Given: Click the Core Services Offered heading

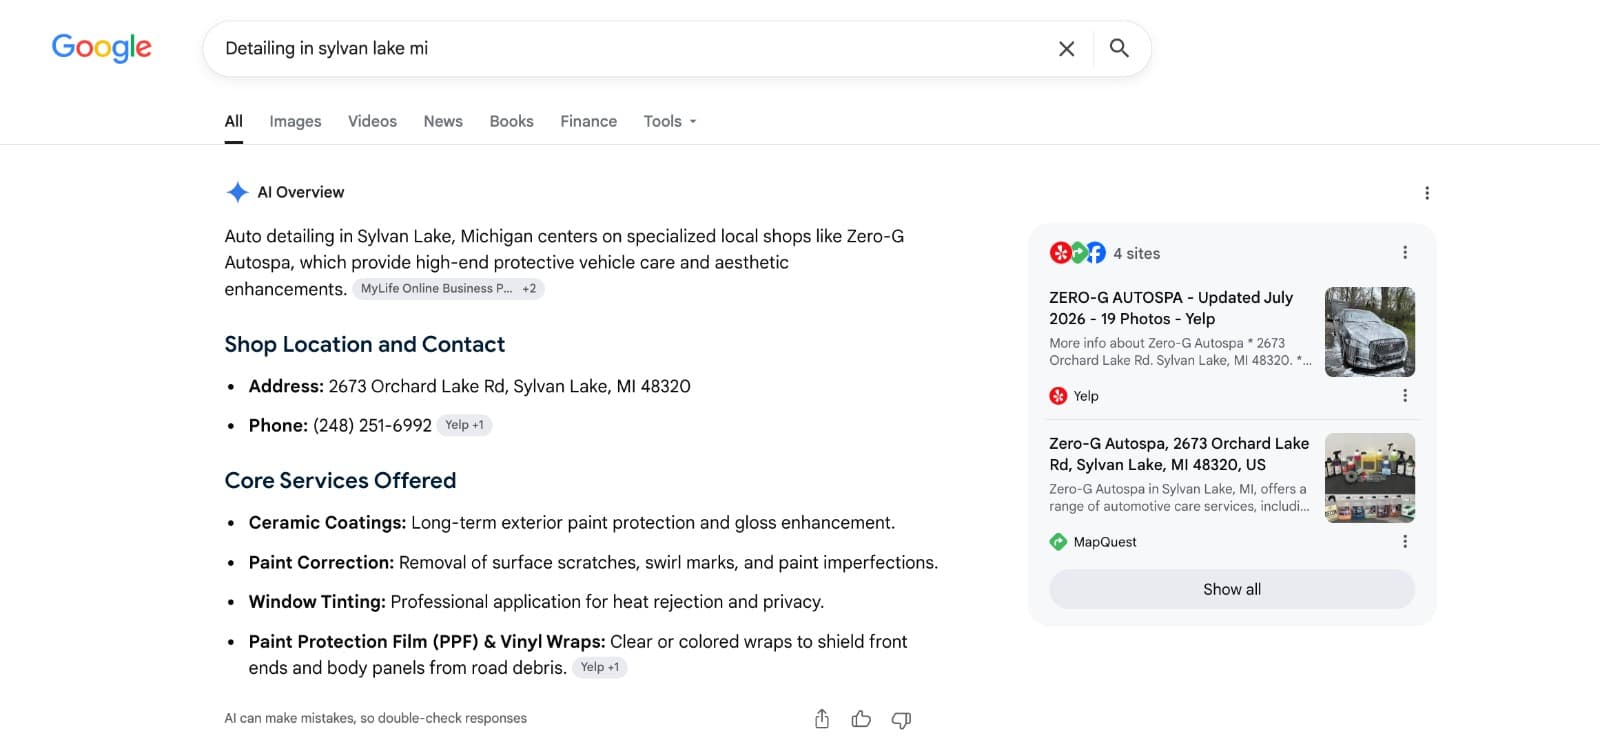Looking at the screenshot, I should 340,480.
